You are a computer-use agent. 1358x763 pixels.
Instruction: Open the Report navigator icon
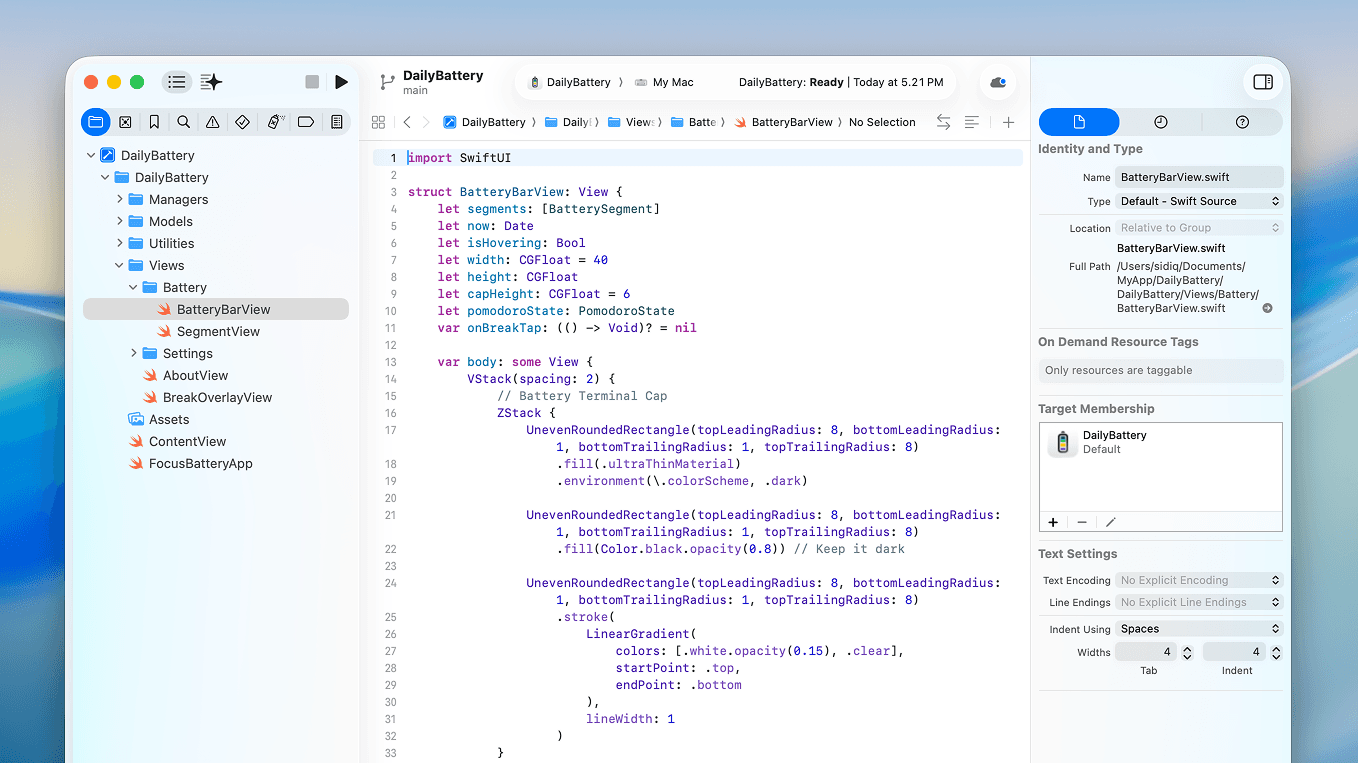(337, 122)
